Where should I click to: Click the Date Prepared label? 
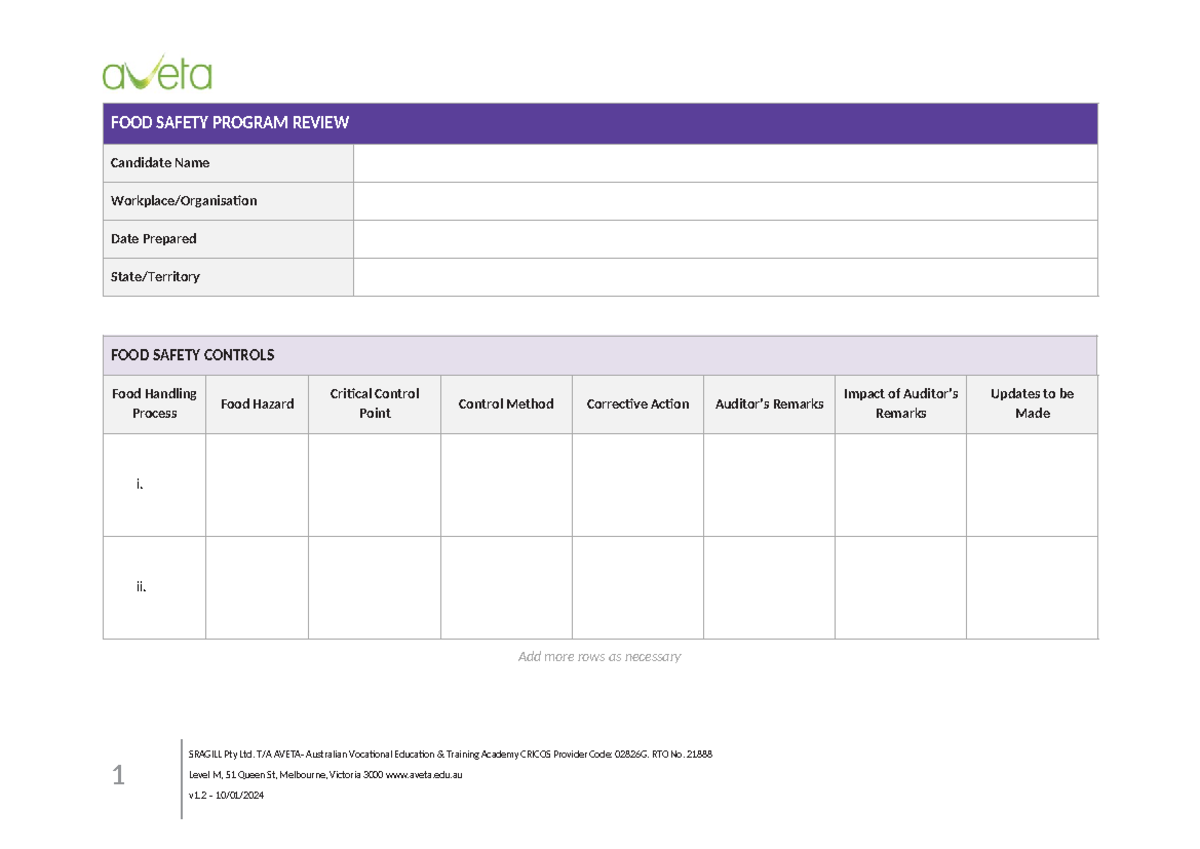tap(154, 239)
